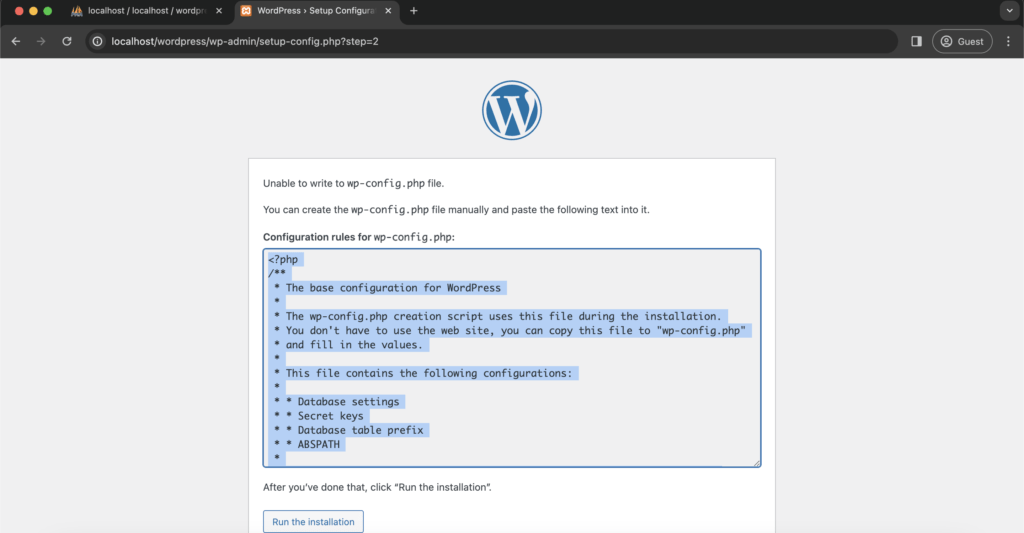The image size is (1024, 533).
Task: Click the "* * Secret keys" line
Action: [x=319, y=416]
